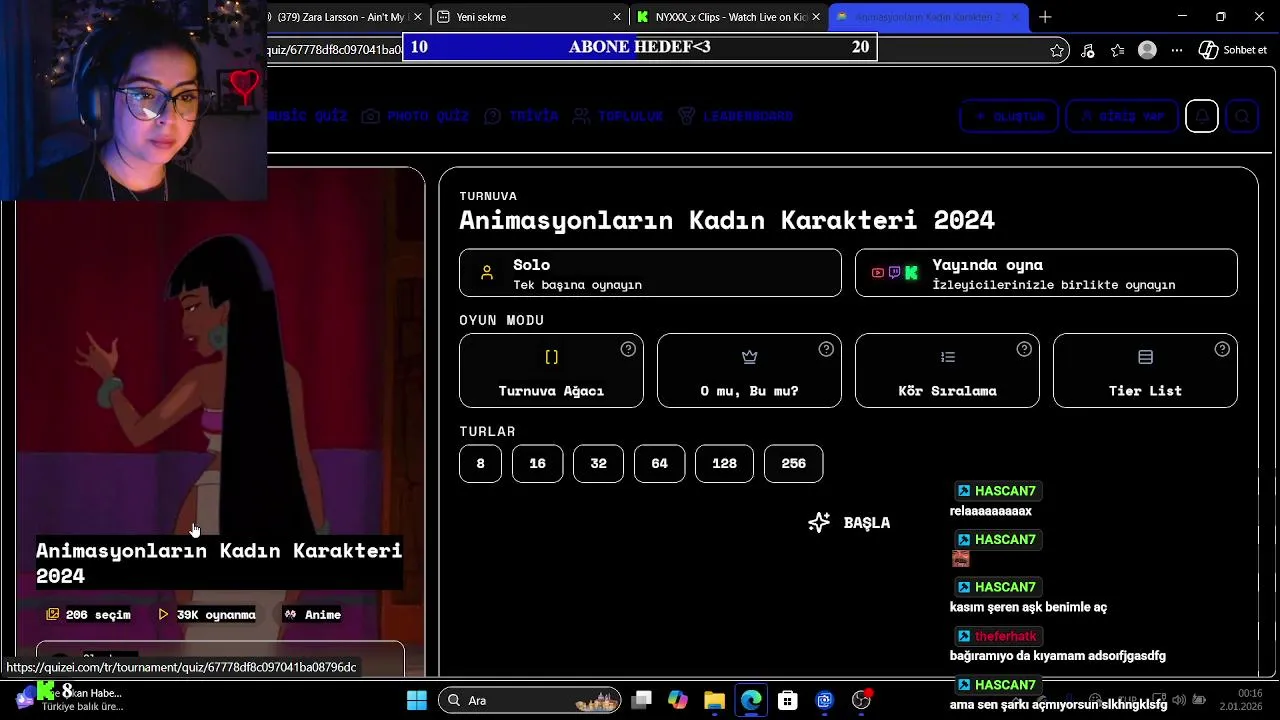Pick 8 rounds option
Image resolution: width=1280 pixels, height=720 pixels.
point(480,464)
